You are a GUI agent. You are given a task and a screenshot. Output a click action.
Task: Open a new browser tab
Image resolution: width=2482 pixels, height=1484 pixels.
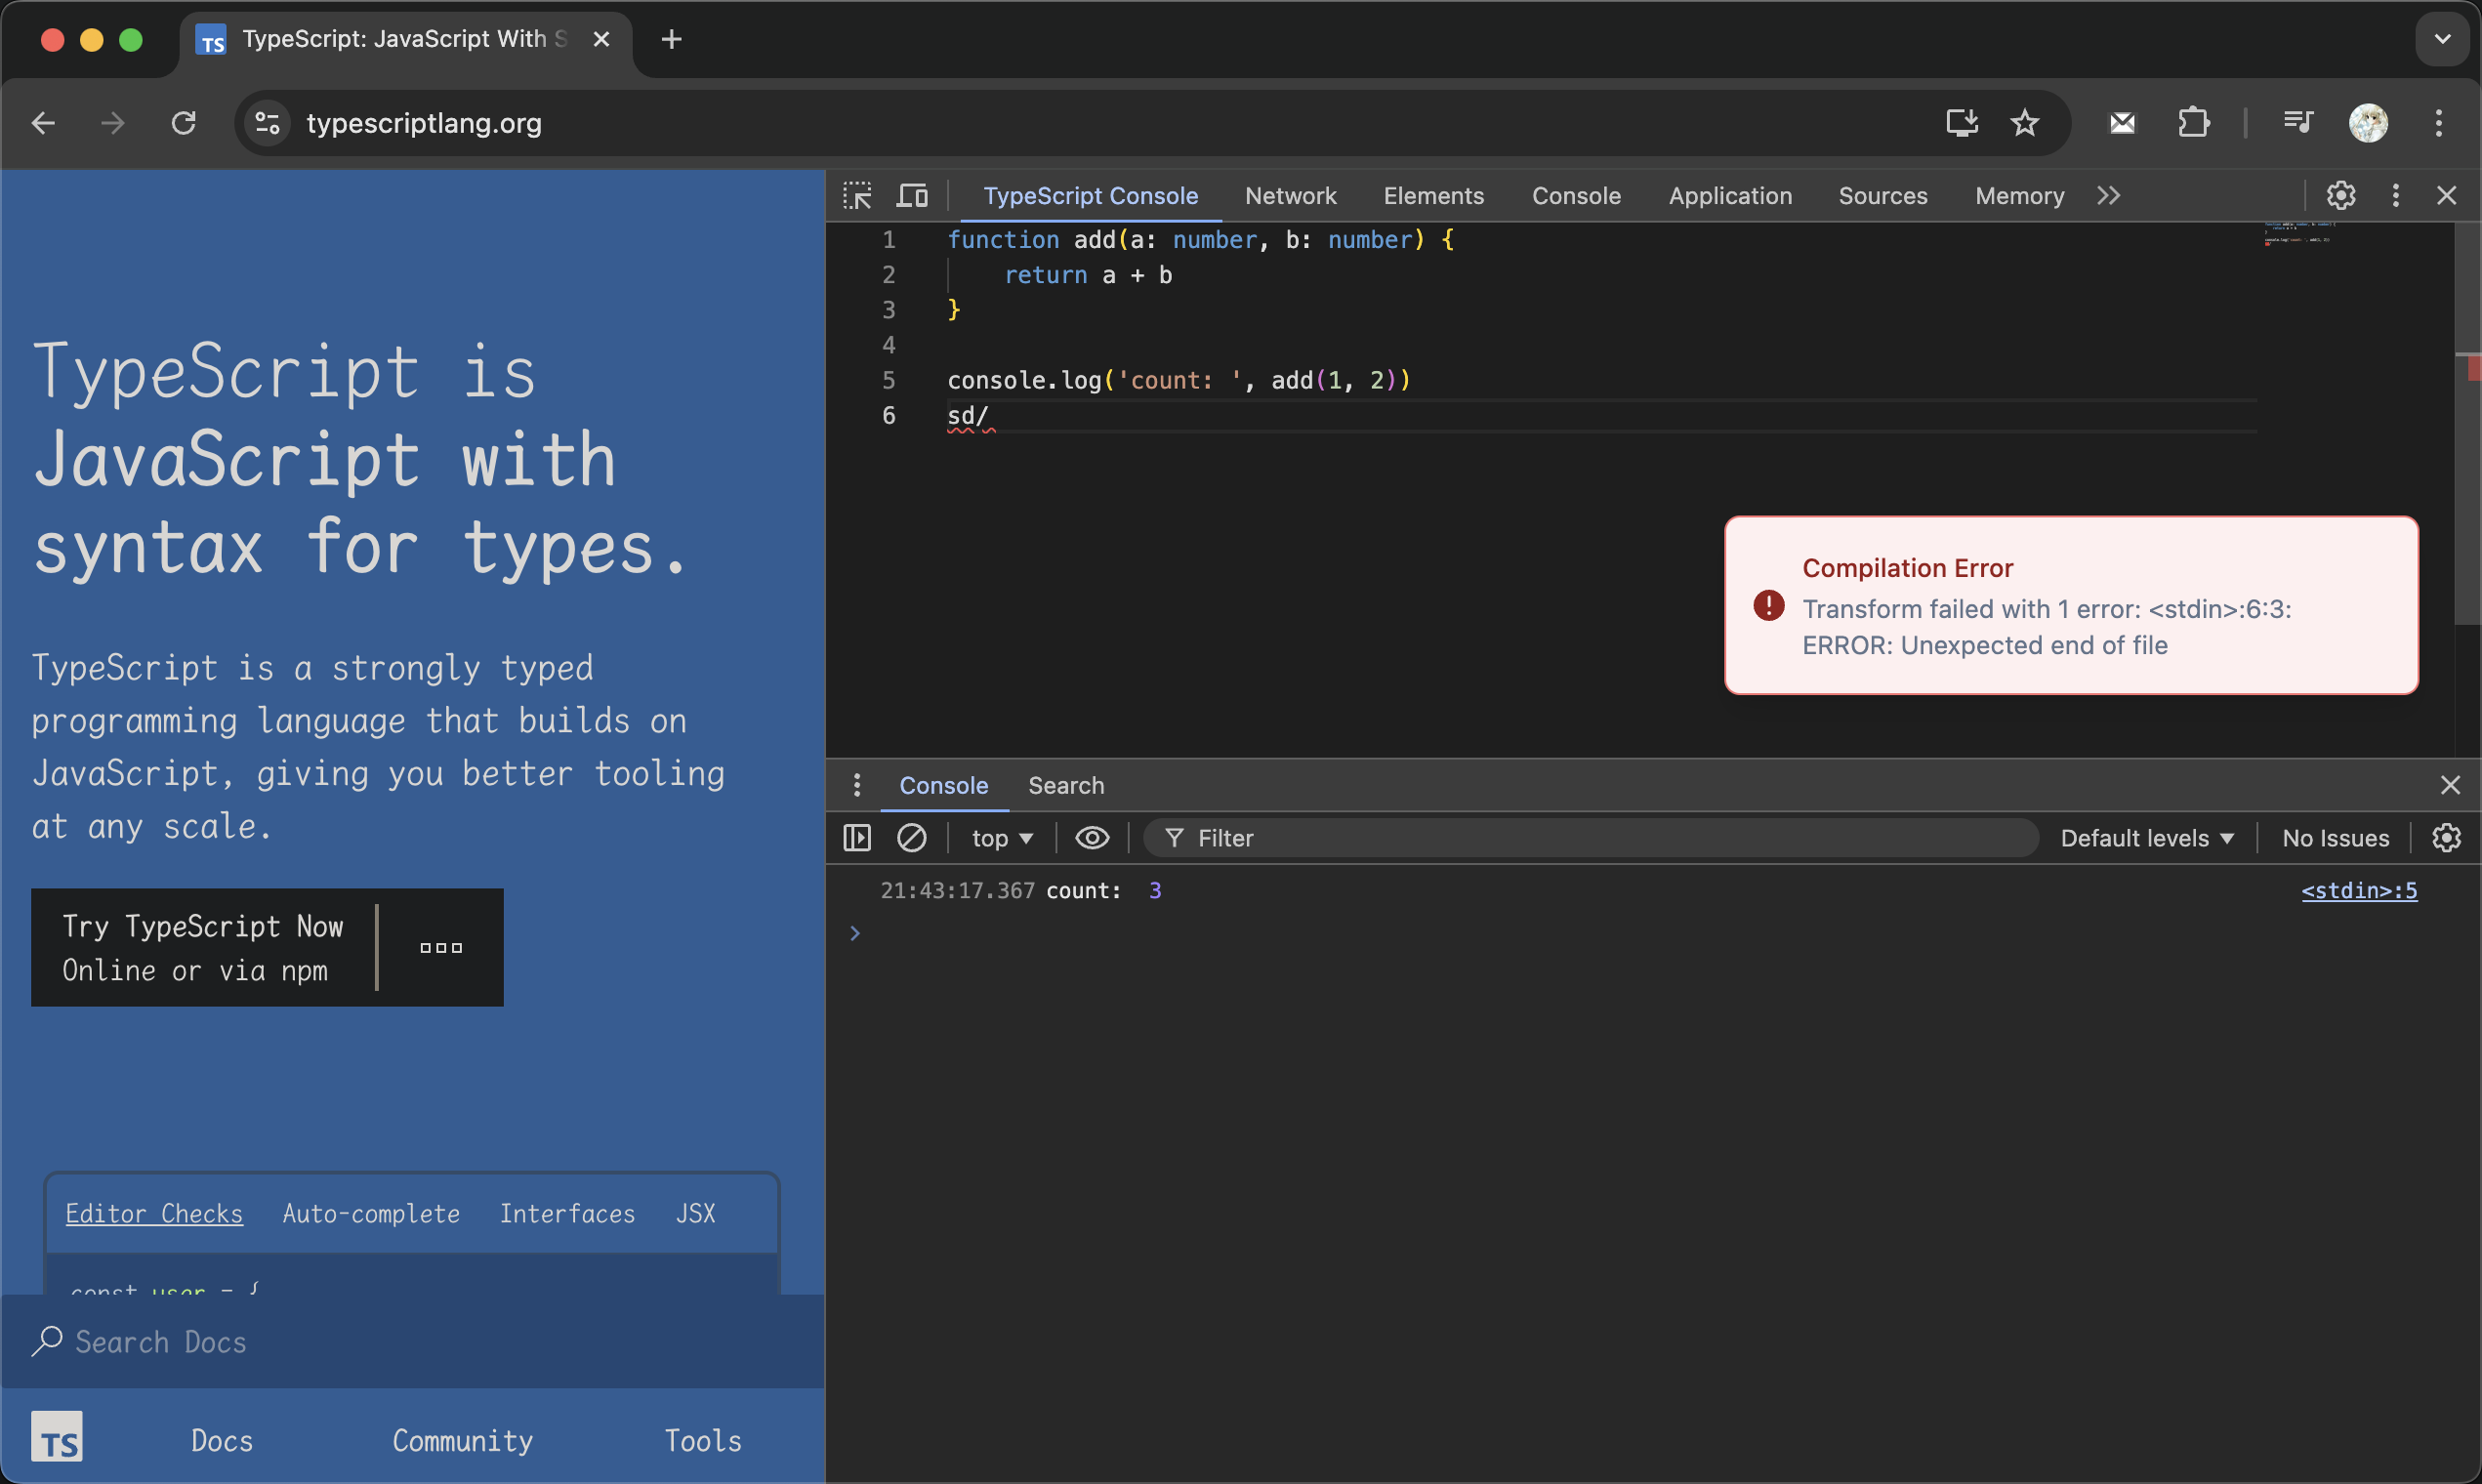671,39
